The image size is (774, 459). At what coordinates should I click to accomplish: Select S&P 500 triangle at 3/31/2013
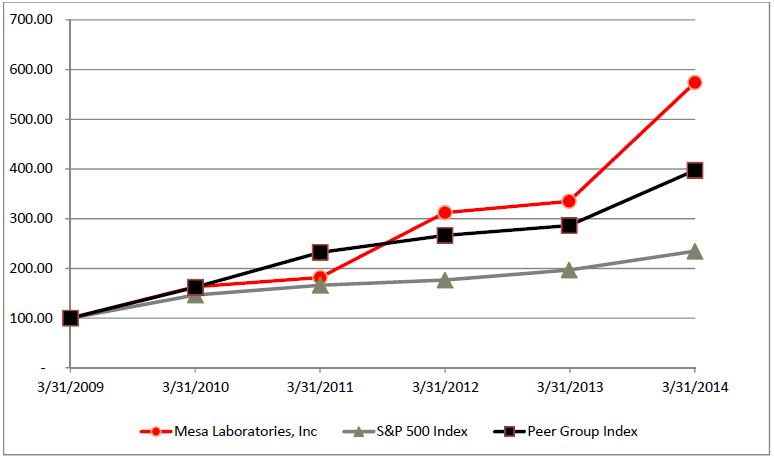pos(570,269)
